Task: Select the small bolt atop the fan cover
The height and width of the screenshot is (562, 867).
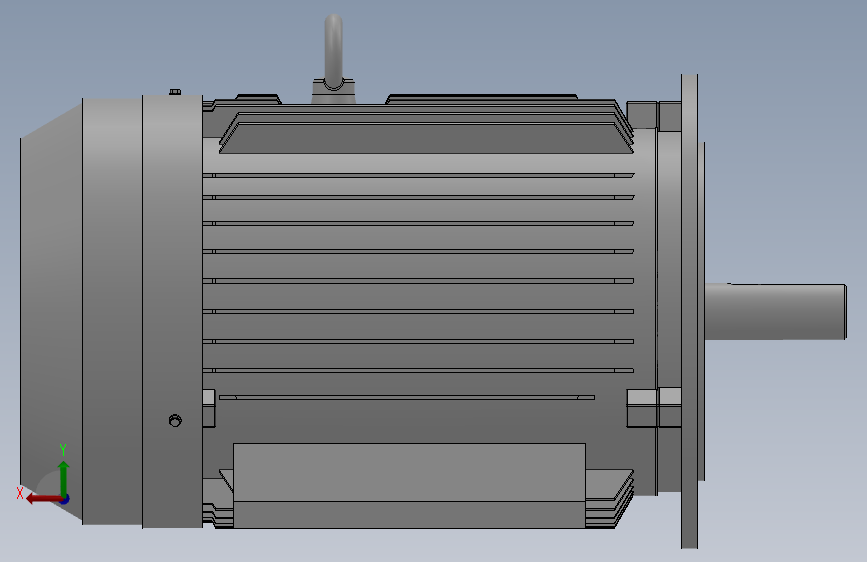Action: click(175, 92)
